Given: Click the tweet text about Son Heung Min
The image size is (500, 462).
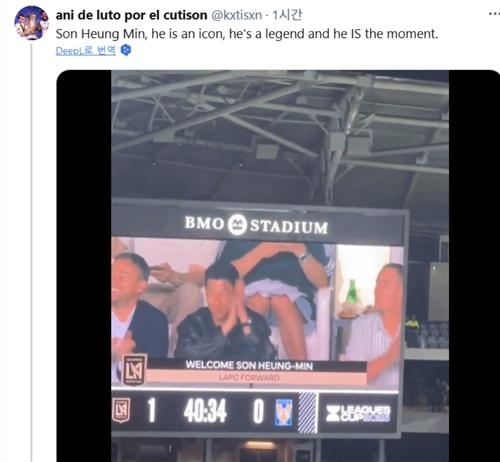Looking at the screenshot, I should click(247, 34).
